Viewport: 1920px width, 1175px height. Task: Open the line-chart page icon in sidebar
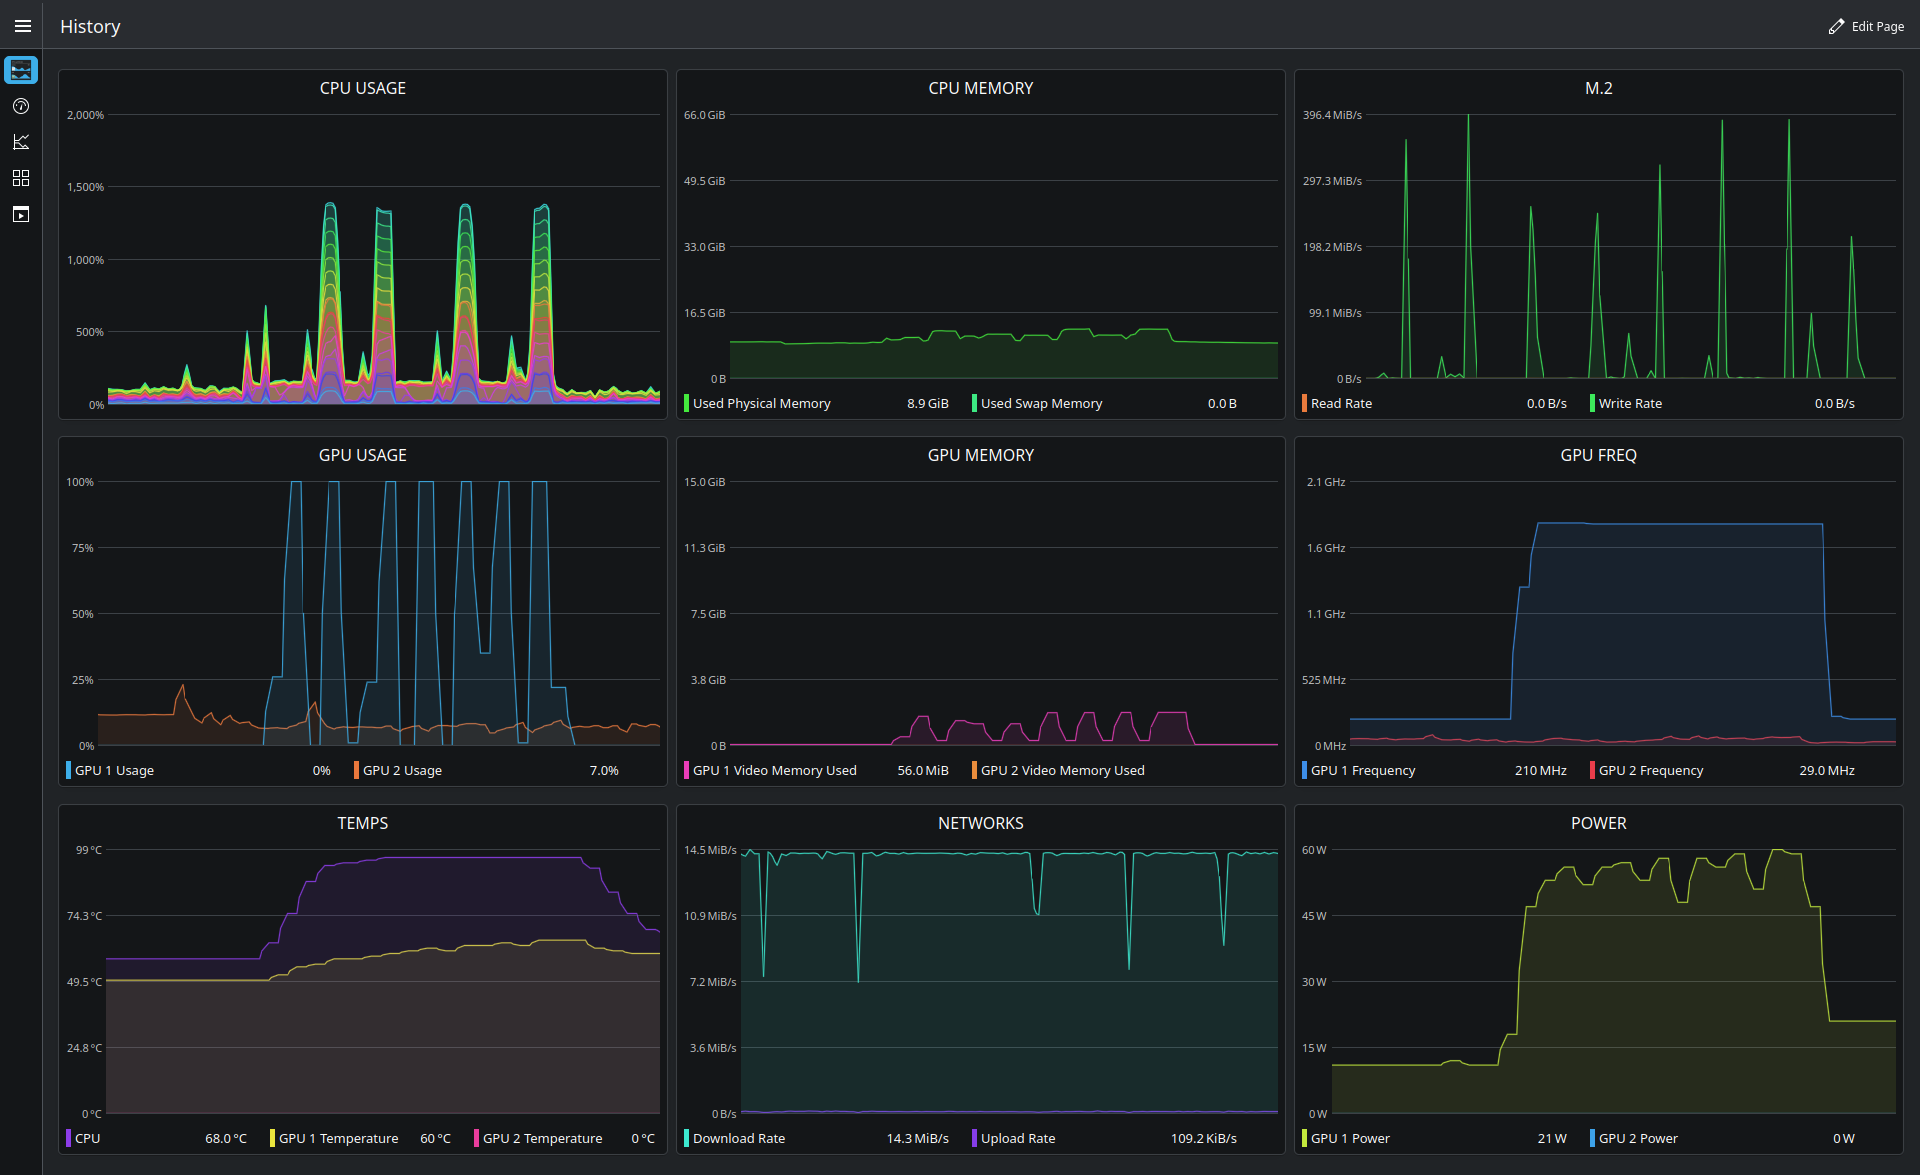[x=21, y=142]
